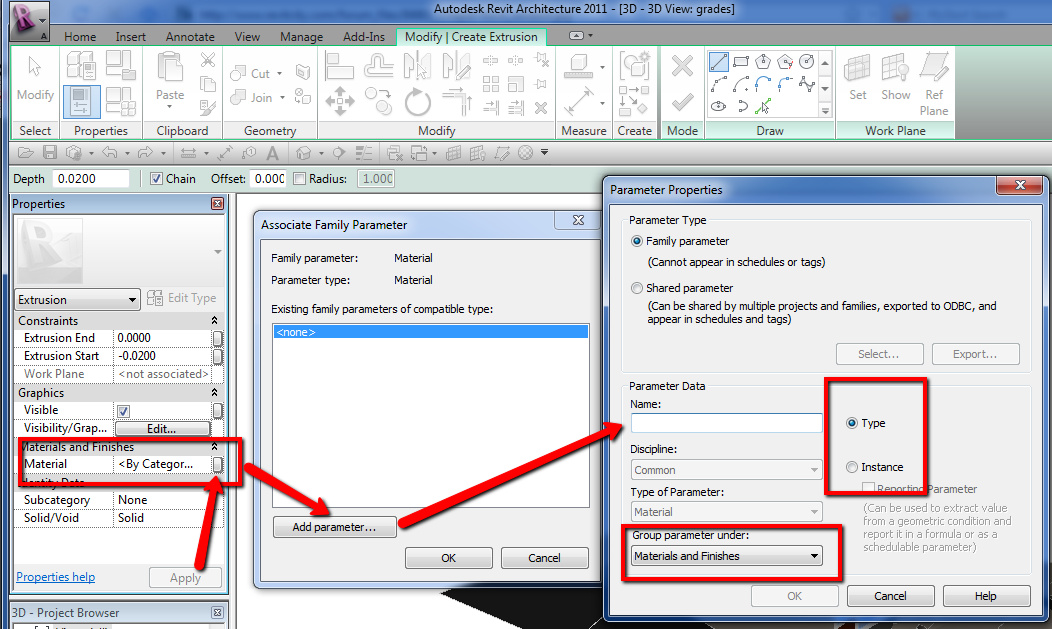Click Cancel in Associate Family Parameter dialog
Viewport: 1052px width, 629px height.
(x=544, y=558)
